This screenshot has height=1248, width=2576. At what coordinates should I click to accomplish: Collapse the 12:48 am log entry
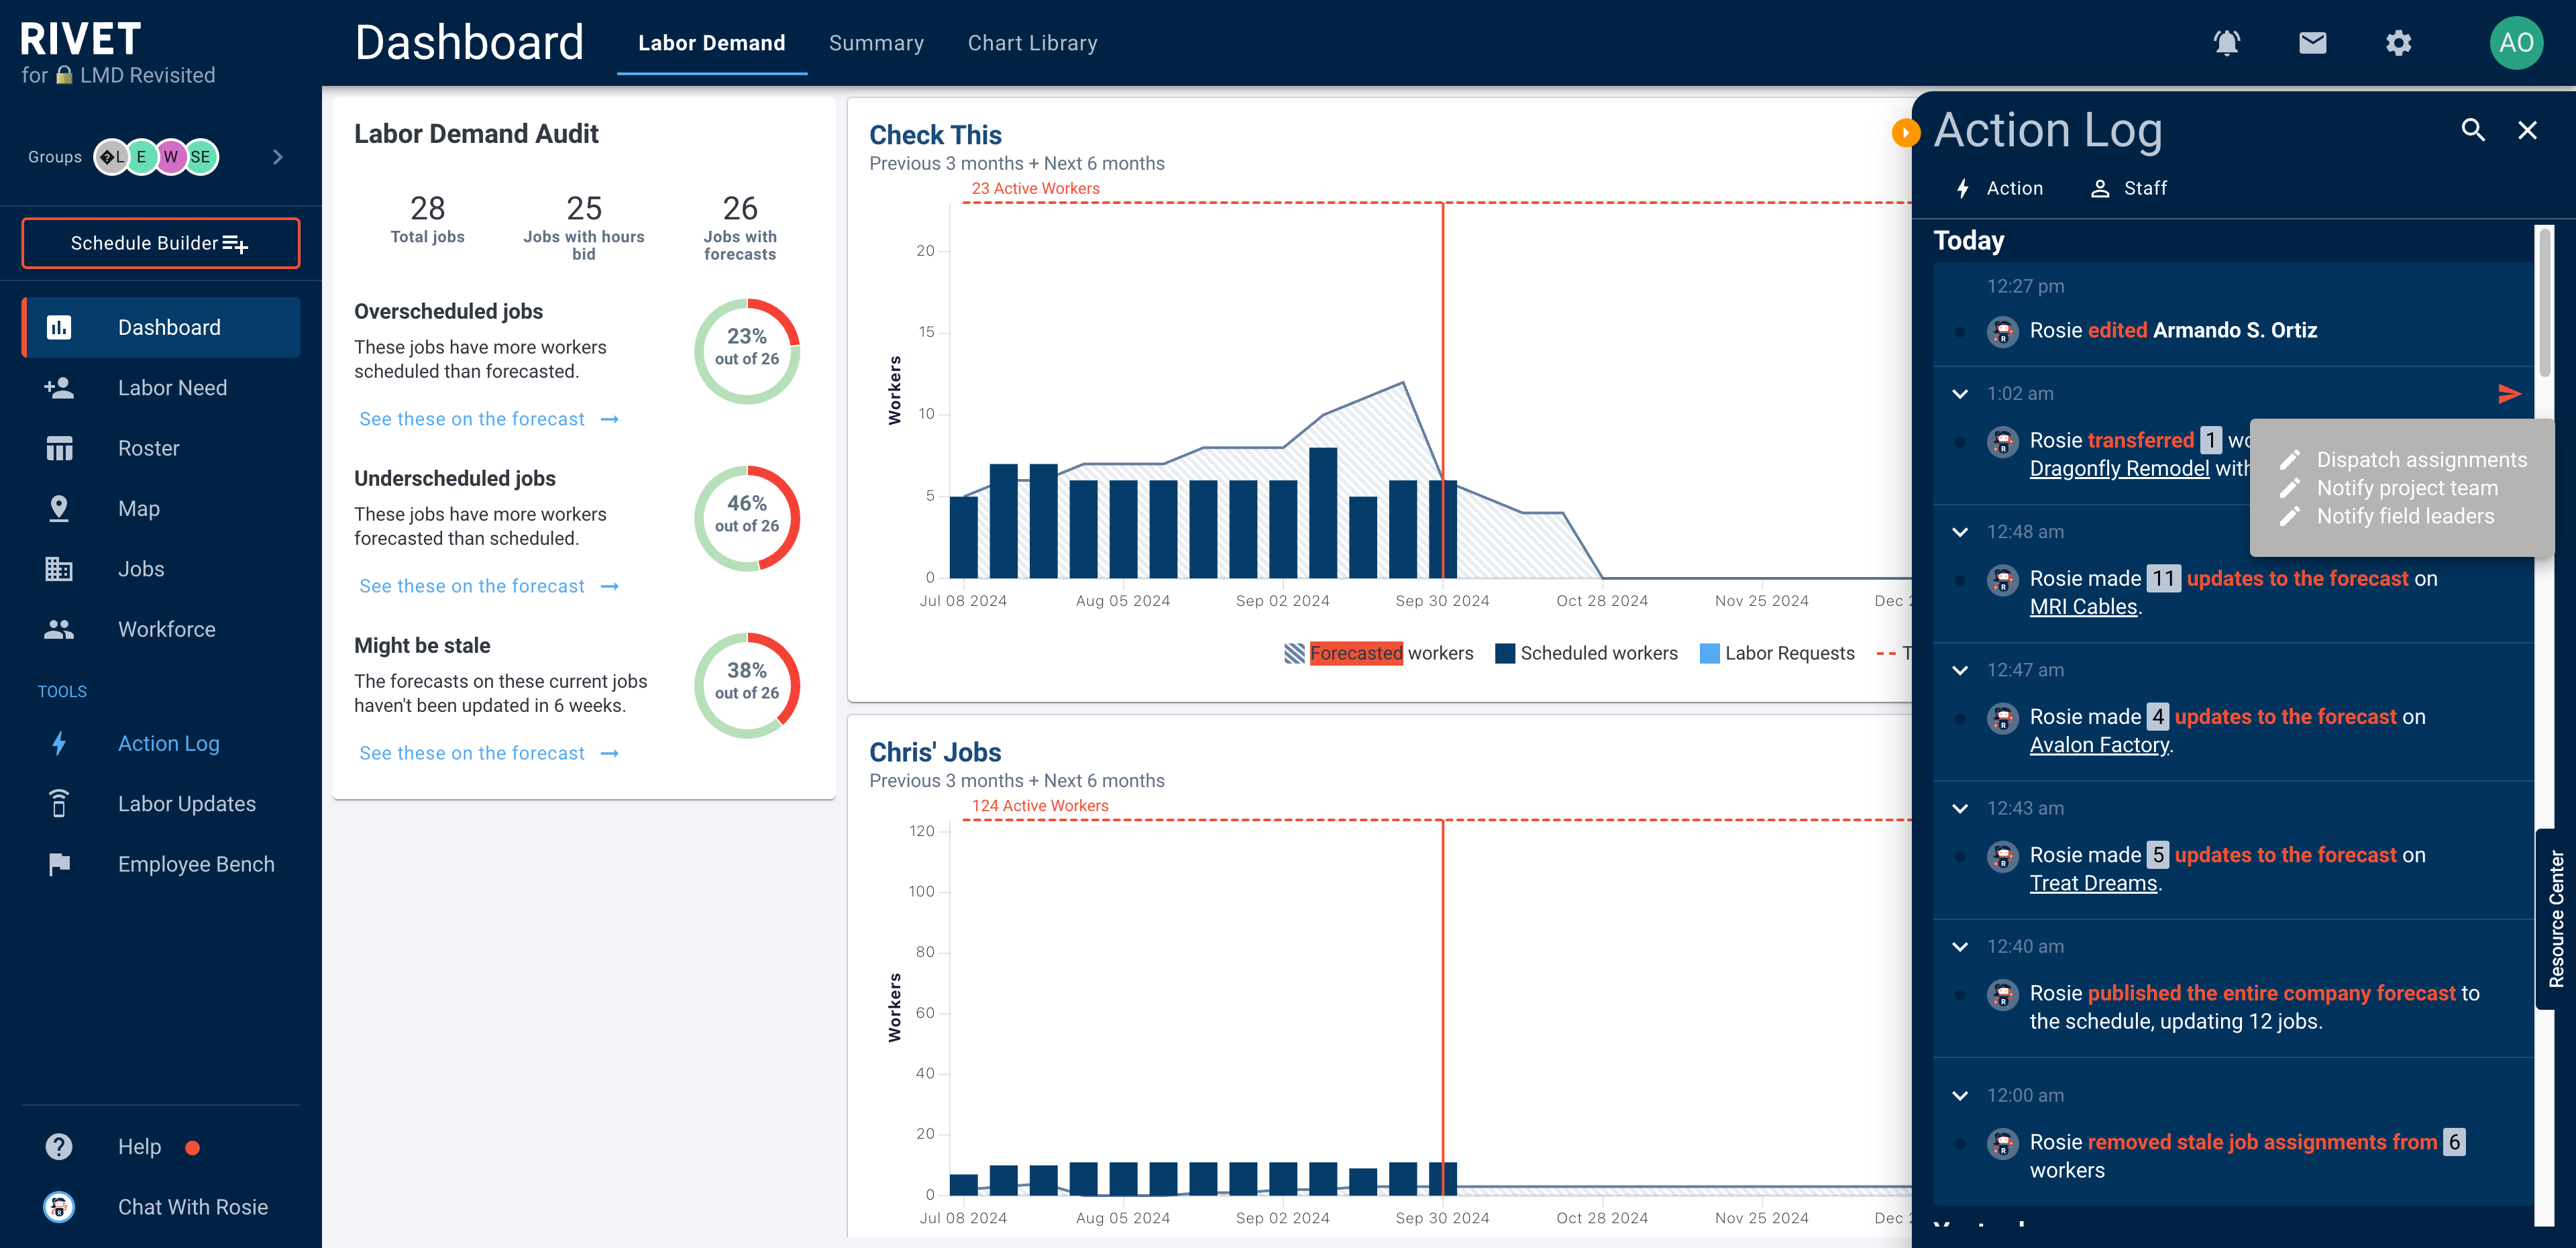(1960, 532)
